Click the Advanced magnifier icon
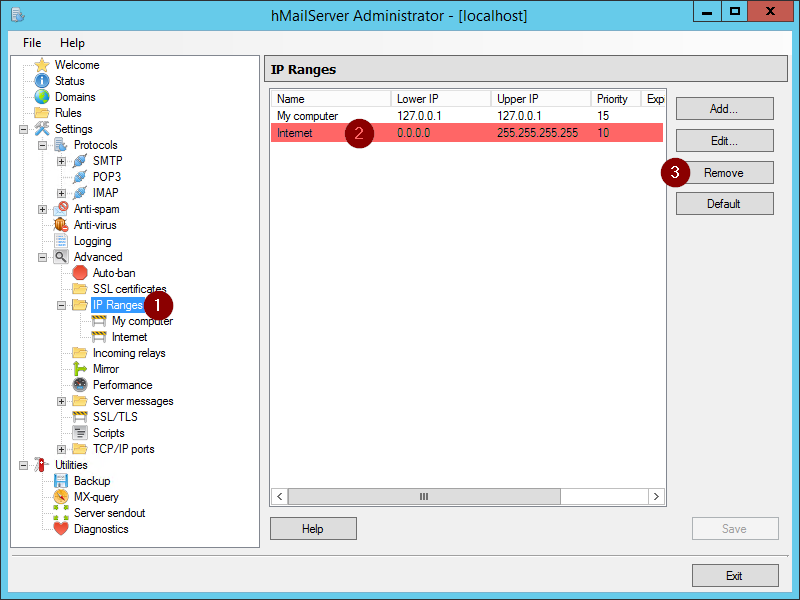Viewport: 800px width, 600px height. click(x=61, y=257)
